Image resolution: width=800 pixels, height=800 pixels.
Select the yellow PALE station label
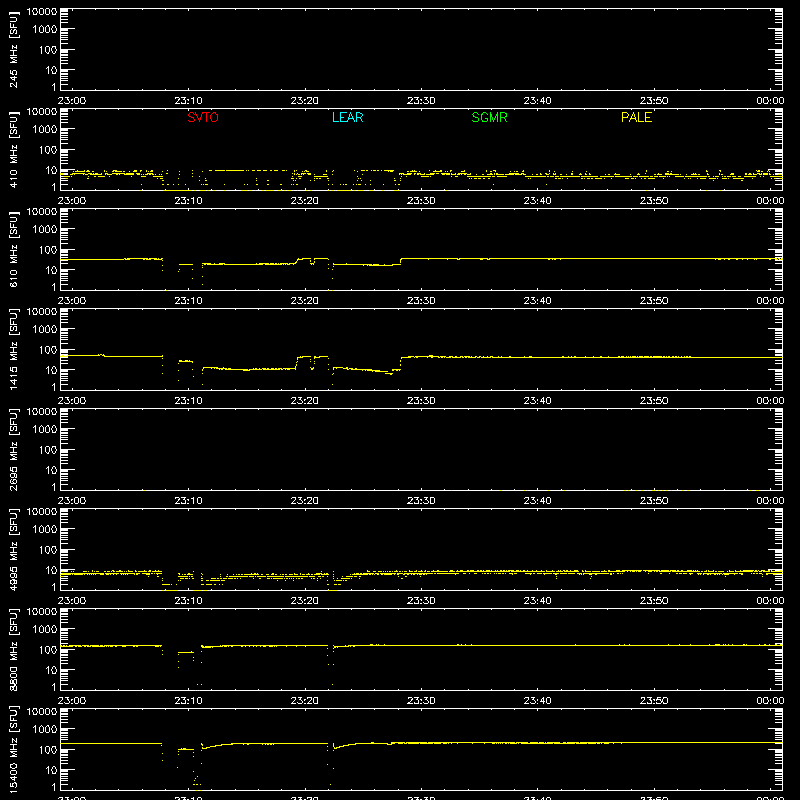[x=636, y=117]
